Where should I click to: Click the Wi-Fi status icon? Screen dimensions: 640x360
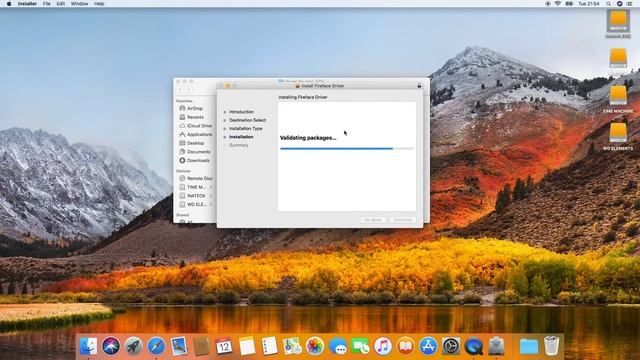(558, 4)
